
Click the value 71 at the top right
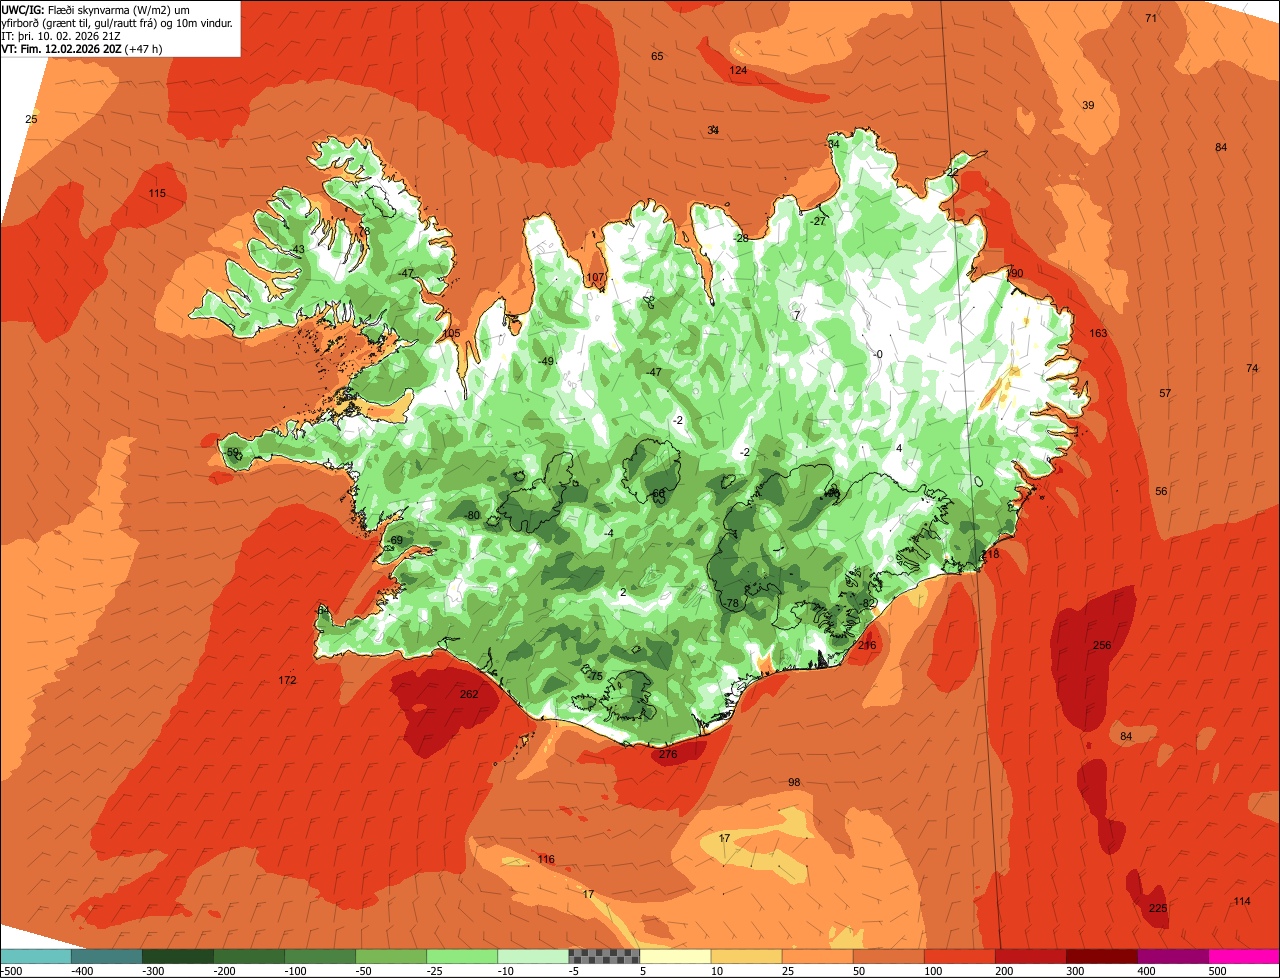coord(1151,18)
